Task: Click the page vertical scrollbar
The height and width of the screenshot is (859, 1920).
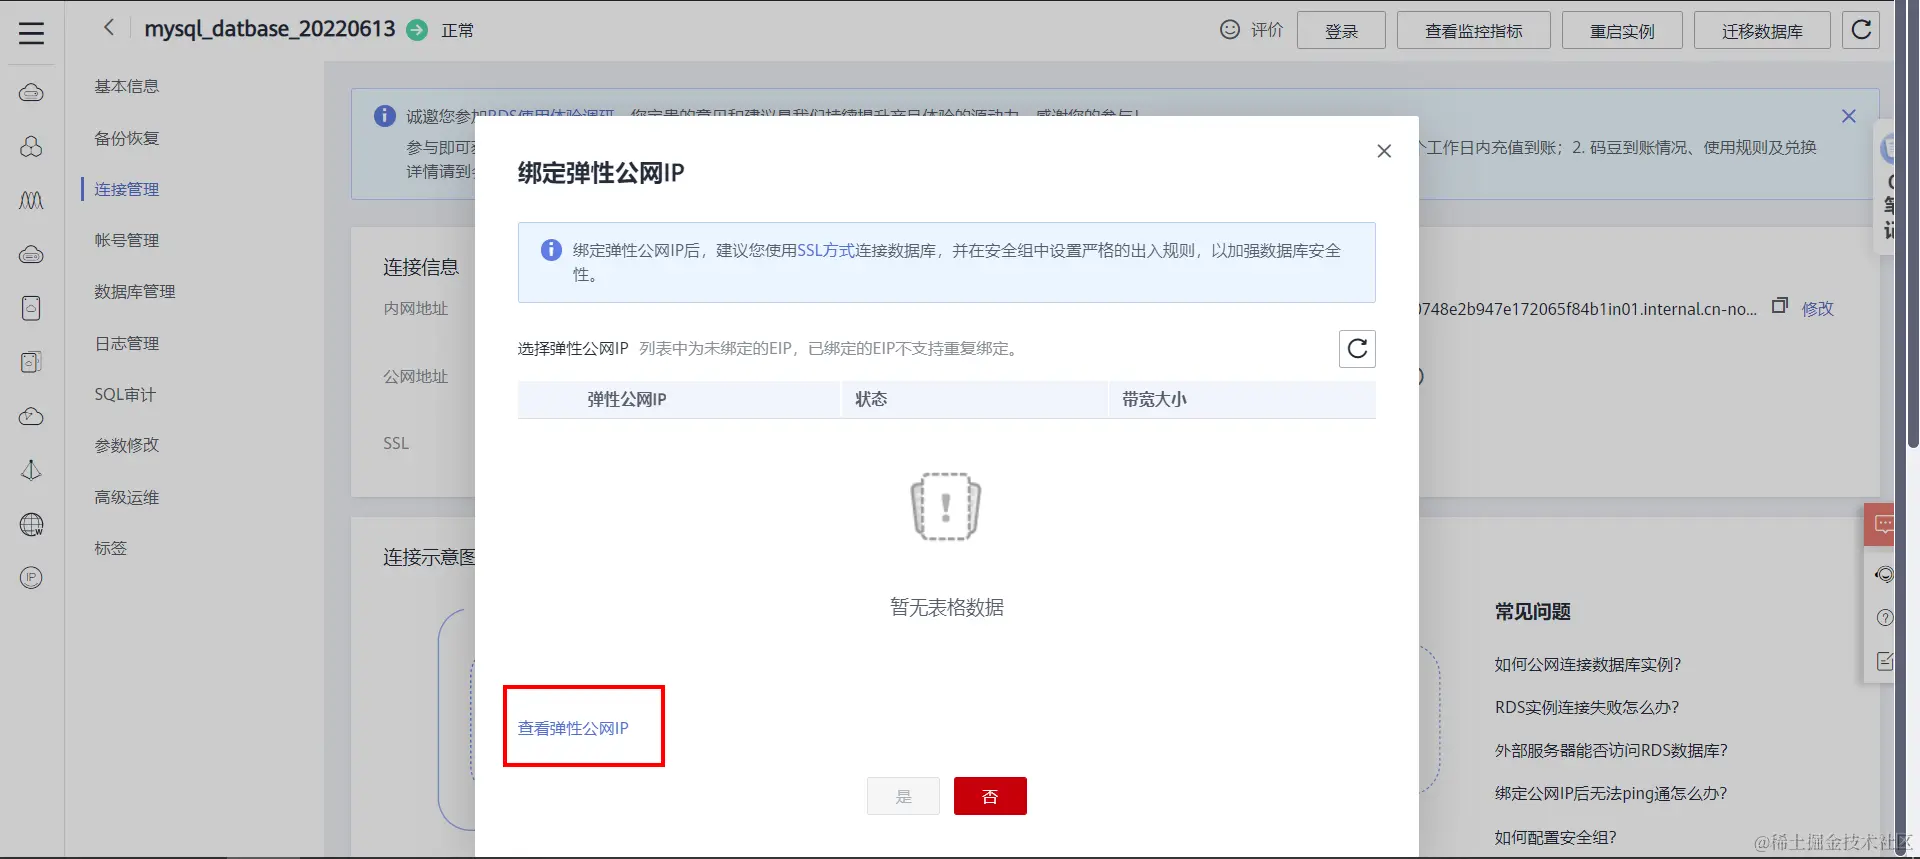Action: point(1913,225)
